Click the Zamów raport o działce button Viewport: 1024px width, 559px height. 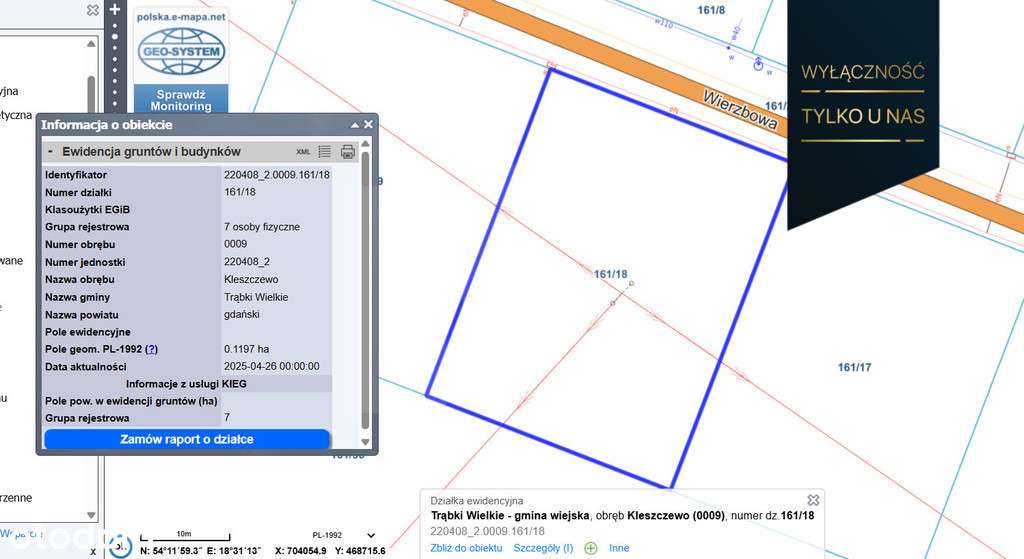[187, 439]
